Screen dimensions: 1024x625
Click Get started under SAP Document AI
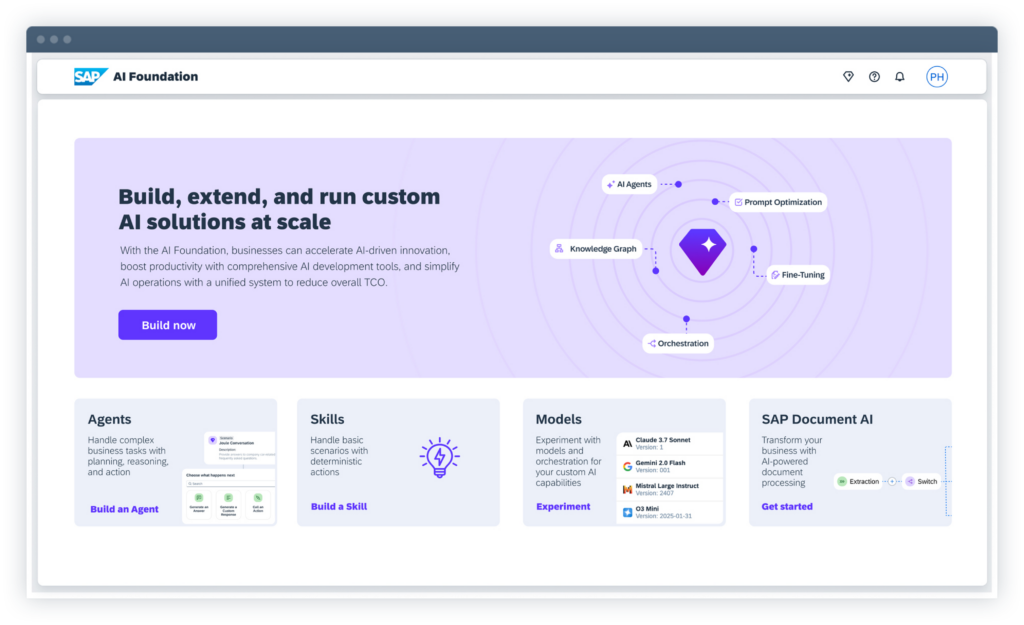786,506
